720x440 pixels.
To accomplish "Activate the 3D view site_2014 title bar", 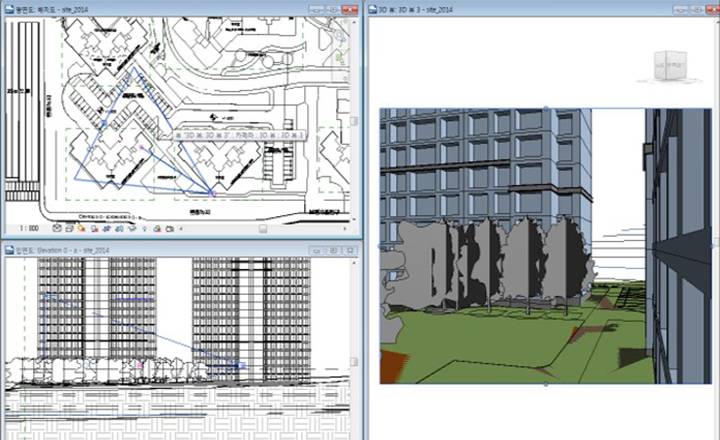I will [500, 8].
